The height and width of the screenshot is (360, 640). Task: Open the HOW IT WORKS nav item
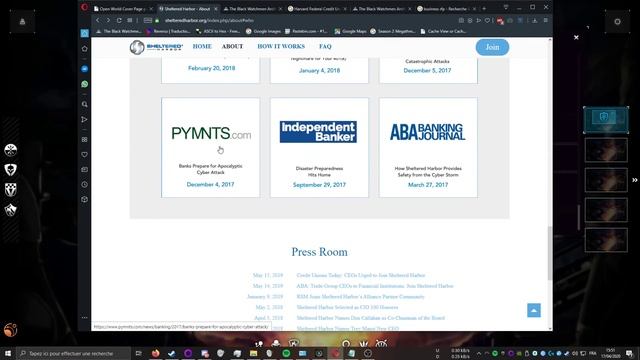pyautogui.click(x=281, y=47)
